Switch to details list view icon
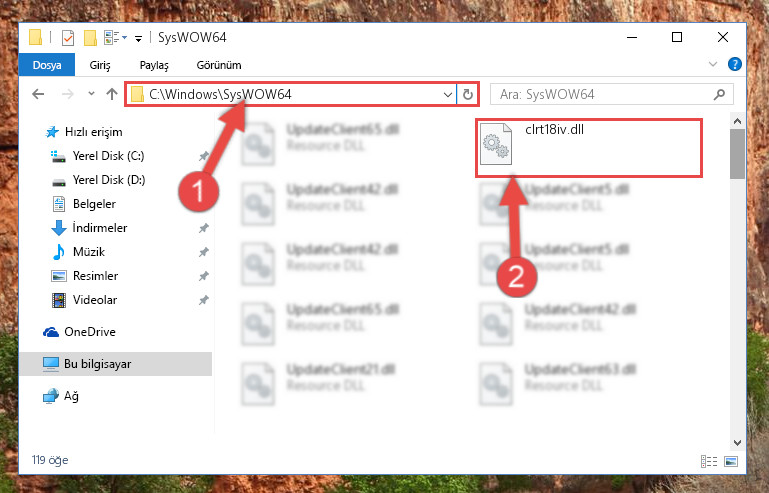 coord(709,461)
